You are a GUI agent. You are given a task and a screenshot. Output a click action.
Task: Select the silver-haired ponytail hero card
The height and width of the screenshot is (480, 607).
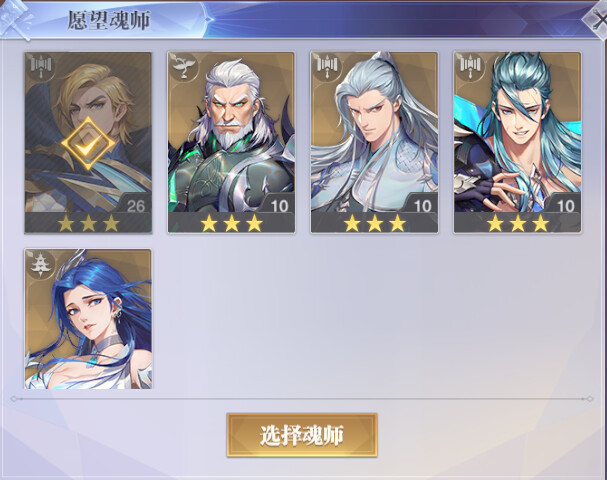374,143
